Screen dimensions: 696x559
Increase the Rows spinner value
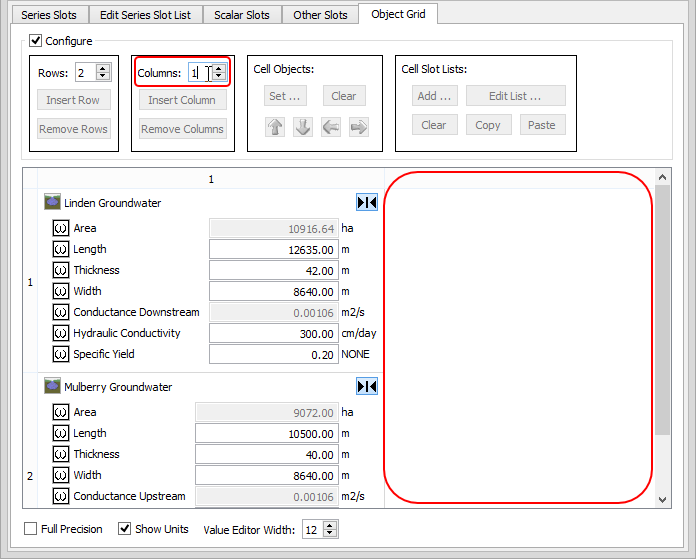106,68
